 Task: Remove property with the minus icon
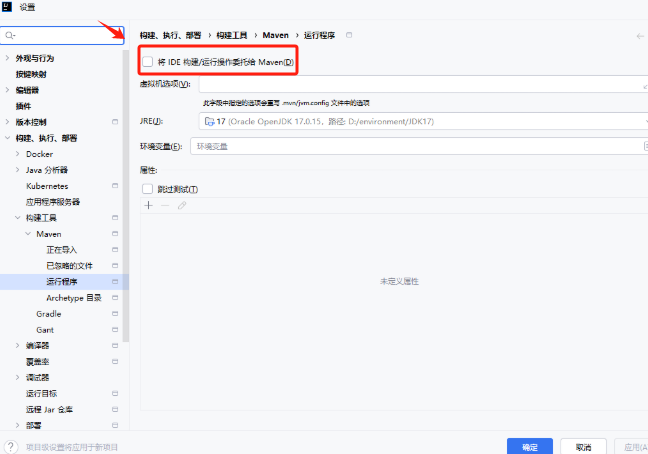[x=165, y=205]
